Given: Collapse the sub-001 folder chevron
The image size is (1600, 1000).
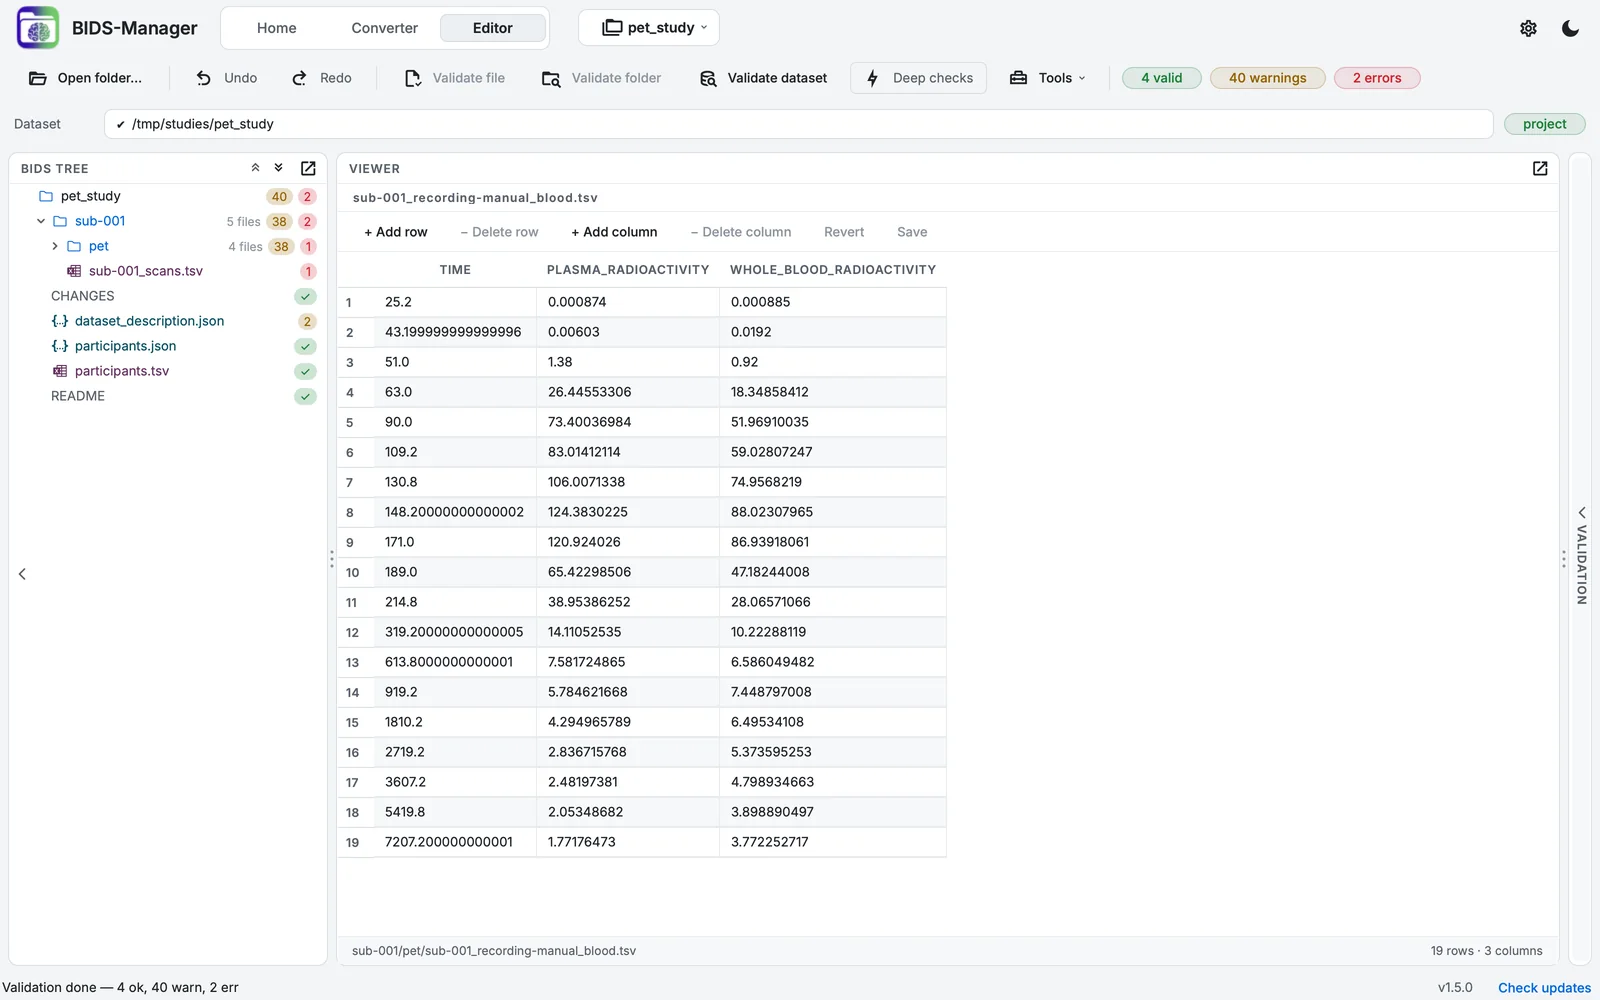Looking at the screenshot, I should click(x=41, y=221).
